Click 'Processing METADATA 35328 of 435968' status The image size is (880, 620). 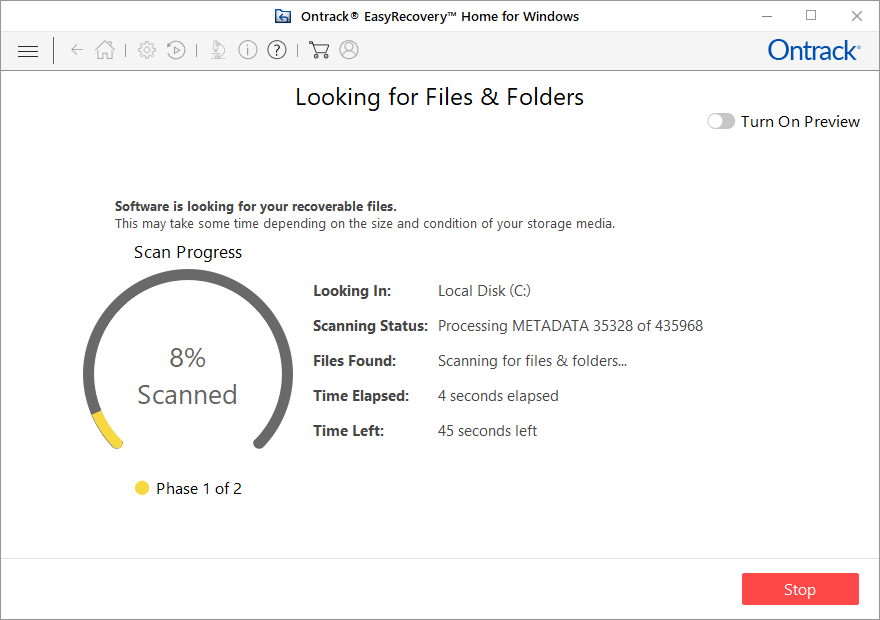(x=570, y=326)
